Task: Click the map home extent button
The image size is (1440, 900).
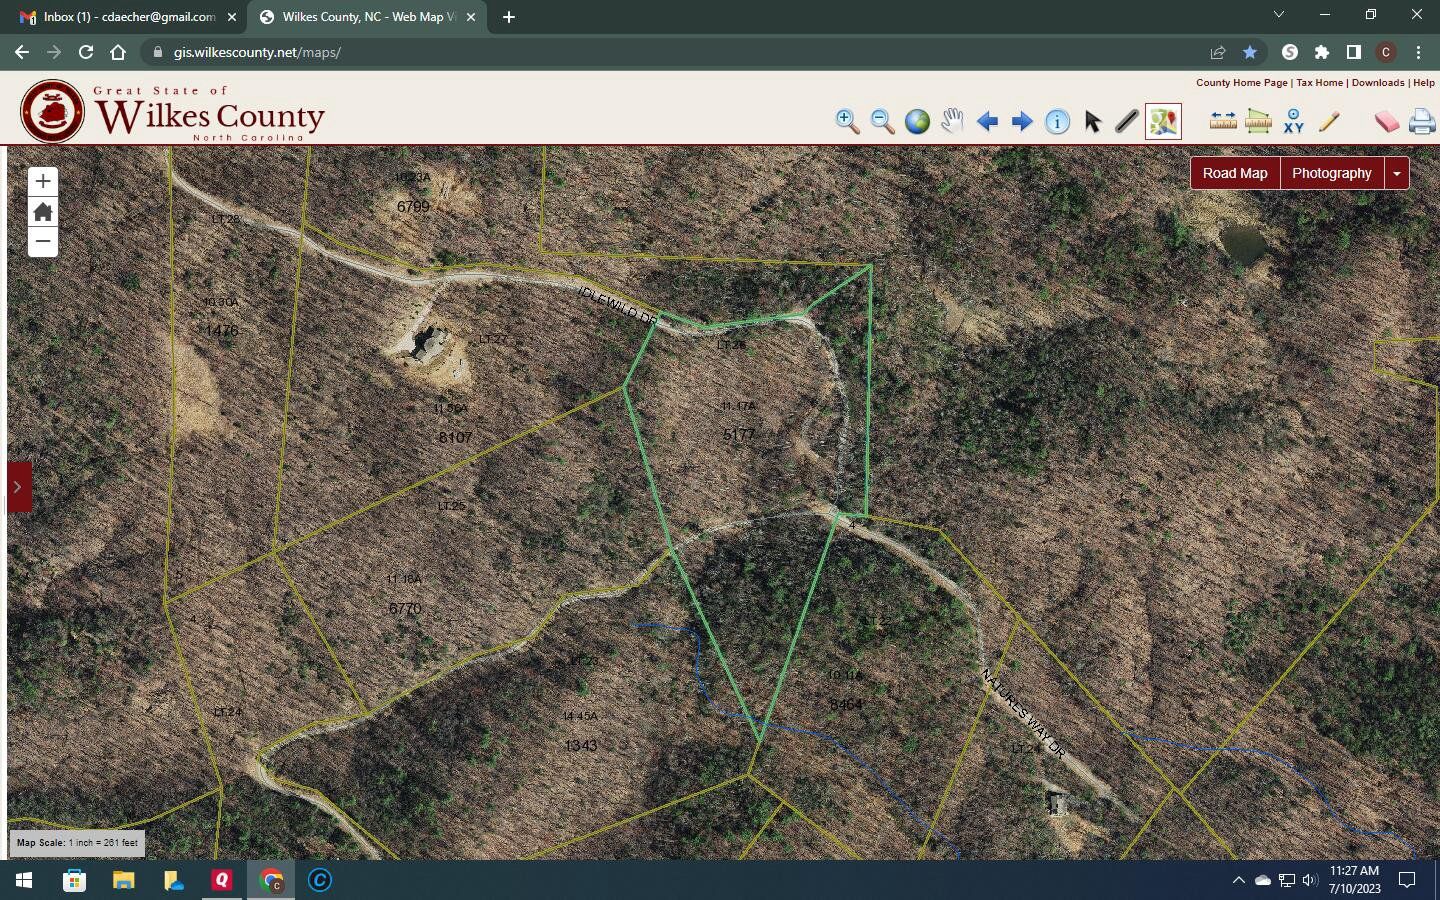Action: coord(43,212)
